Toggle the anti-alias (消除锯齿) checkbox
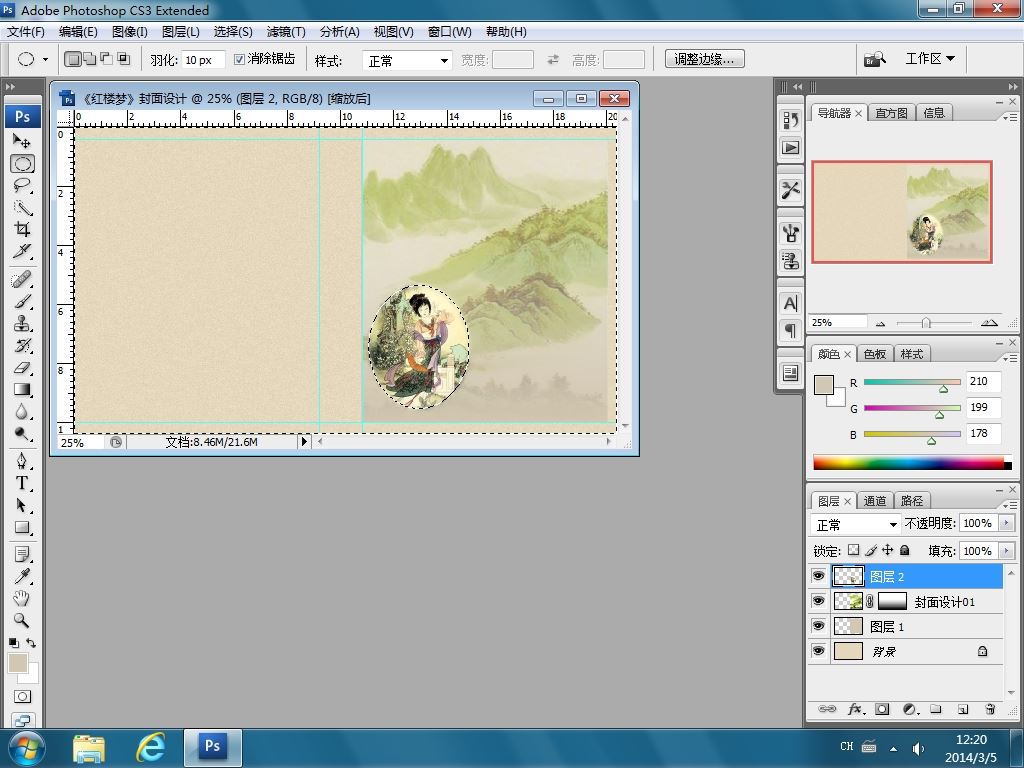The height and width of the screenshot is (768, 1024). click(x=239, y=59)
